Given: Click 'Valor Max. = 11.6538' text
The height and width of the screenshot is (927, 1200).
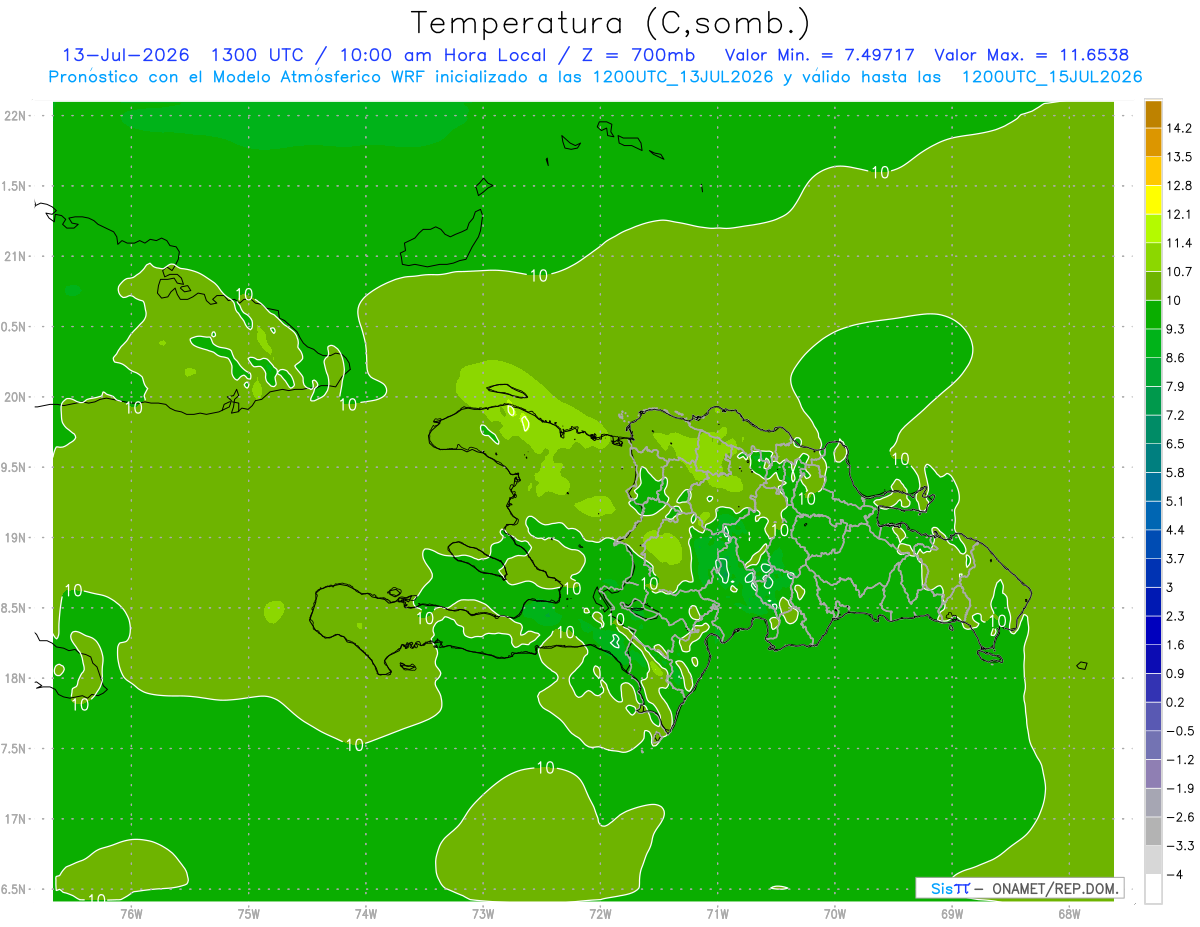Looking at the screenshot, I should click(1032, 55).
